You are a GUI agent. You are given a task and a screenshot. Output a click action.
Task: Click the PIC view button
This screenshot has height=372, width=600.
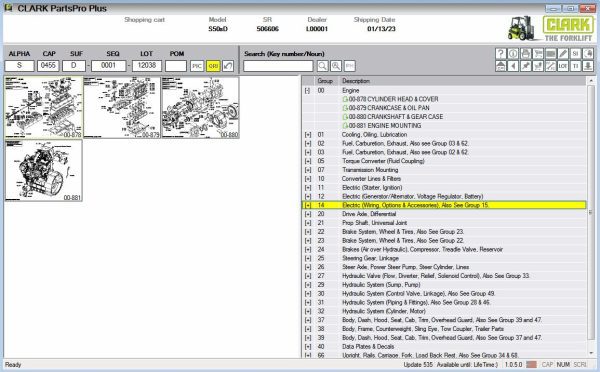pos(197,66)
